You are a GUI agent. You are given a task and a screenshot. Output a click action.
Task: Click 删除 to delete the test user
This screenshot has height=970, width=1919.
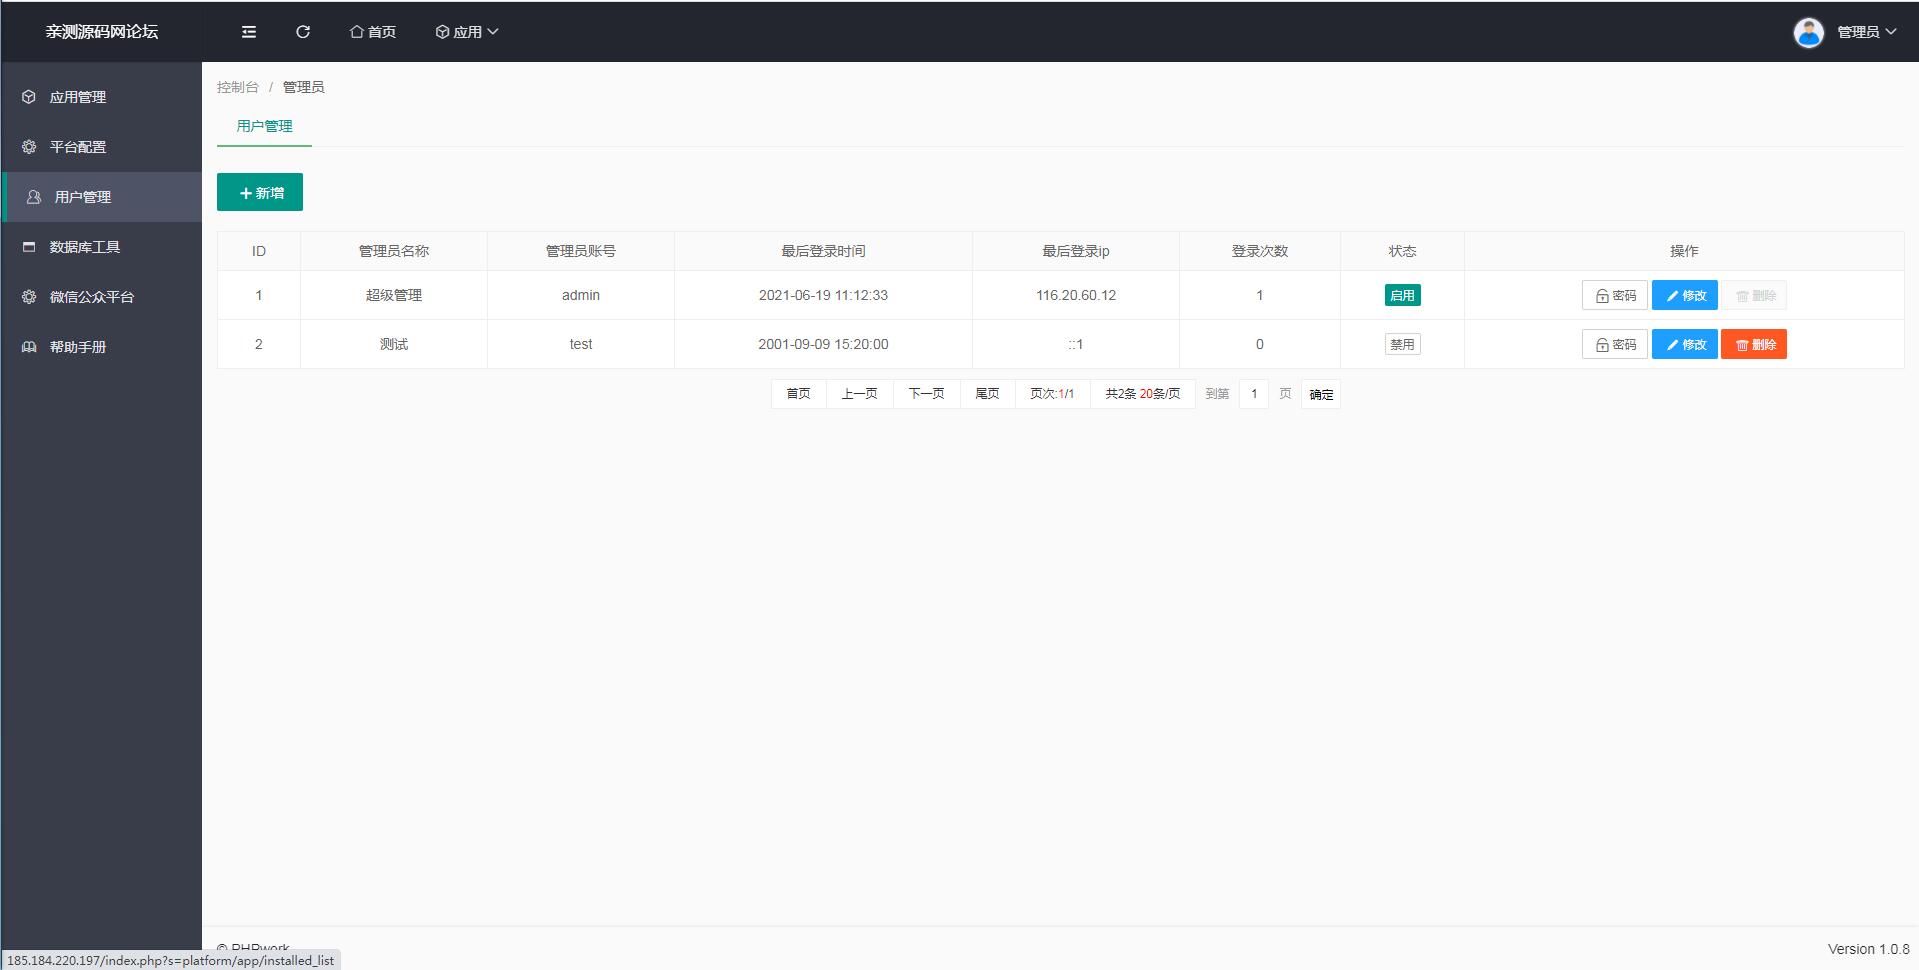1753,343
